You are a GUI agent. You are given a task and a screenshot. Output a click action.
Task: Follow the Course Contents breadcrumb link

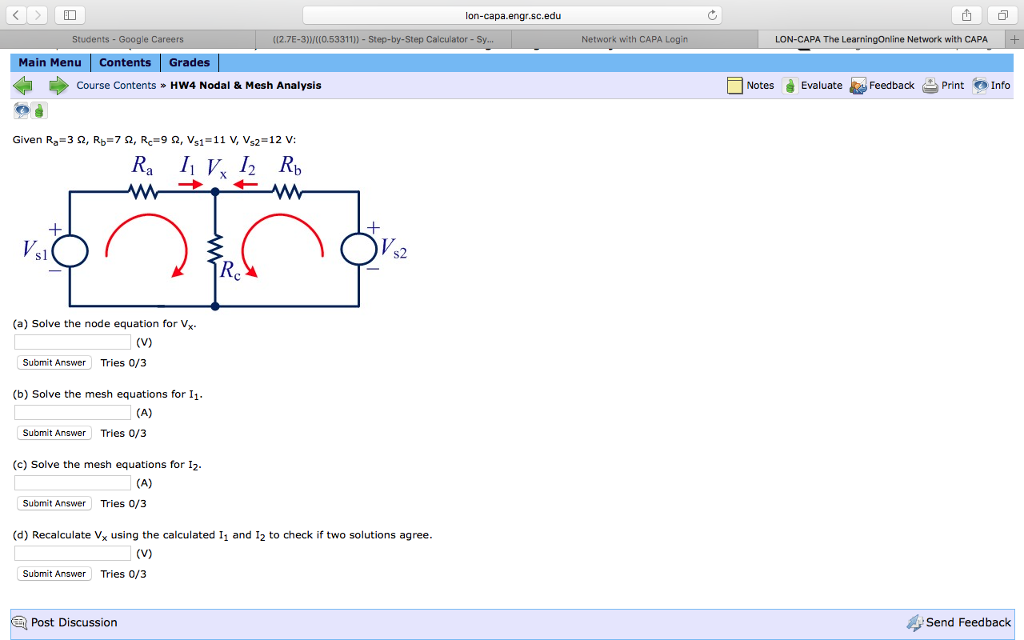pos(116,86)
